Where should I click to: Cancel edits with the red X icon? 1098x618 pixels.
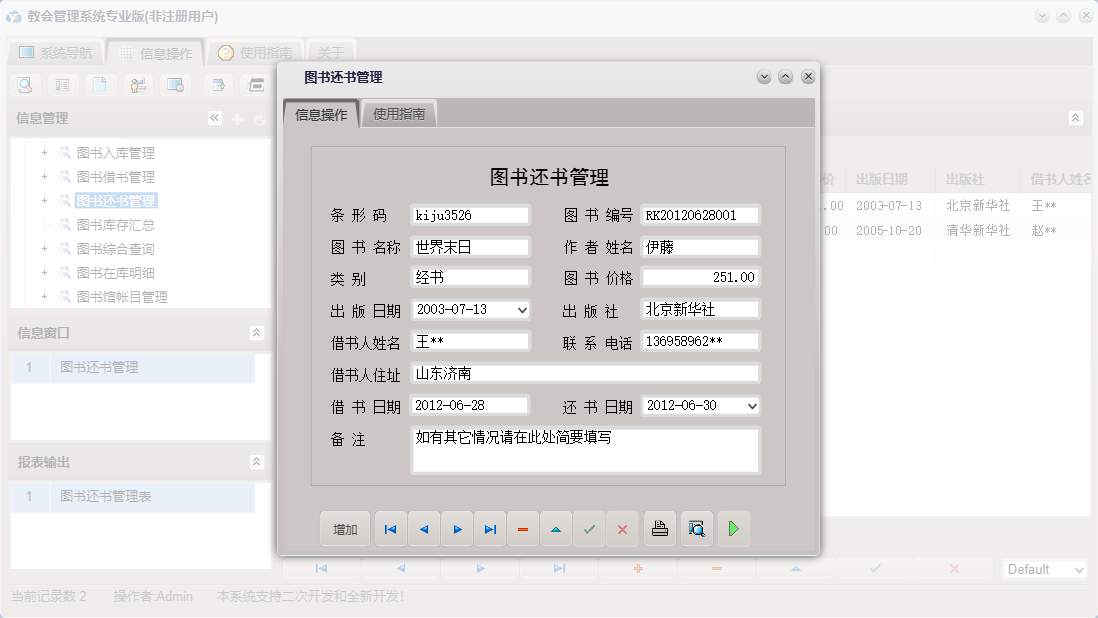click(x=622, y=529)
